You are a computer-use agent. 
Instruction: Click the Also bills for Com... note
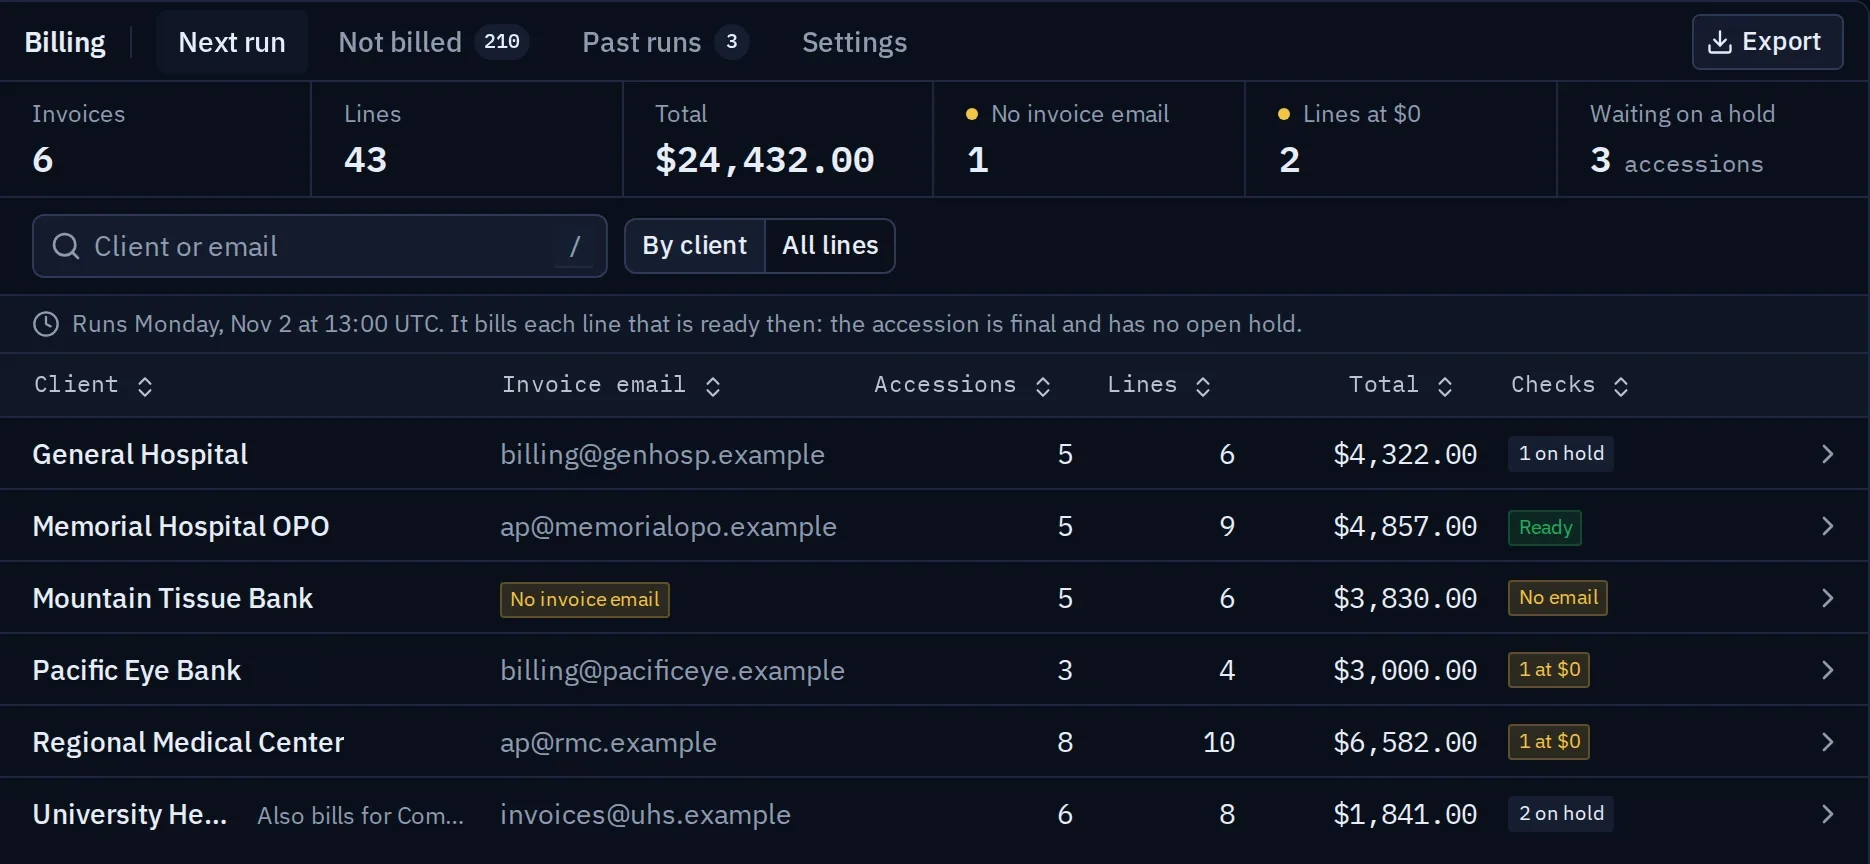(x=360, y=816)
